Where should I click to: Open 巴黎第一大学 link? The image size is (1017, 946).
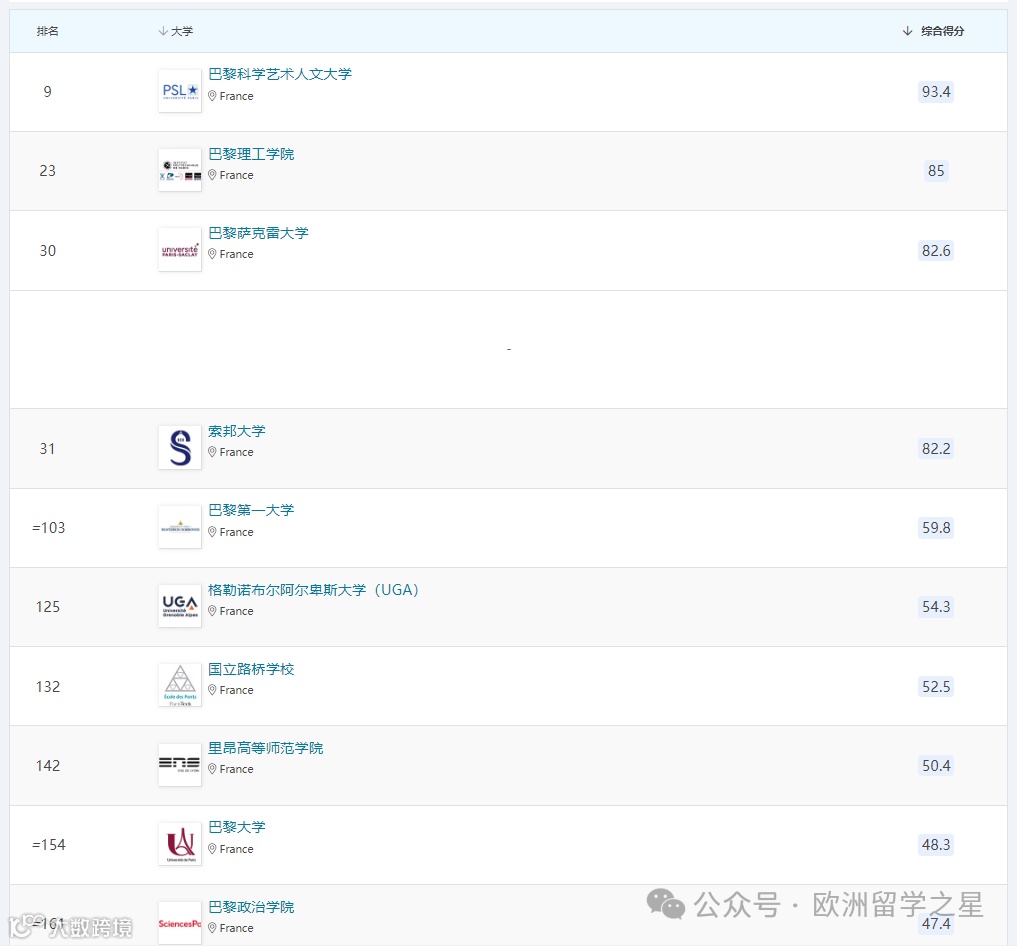(251, 510)
